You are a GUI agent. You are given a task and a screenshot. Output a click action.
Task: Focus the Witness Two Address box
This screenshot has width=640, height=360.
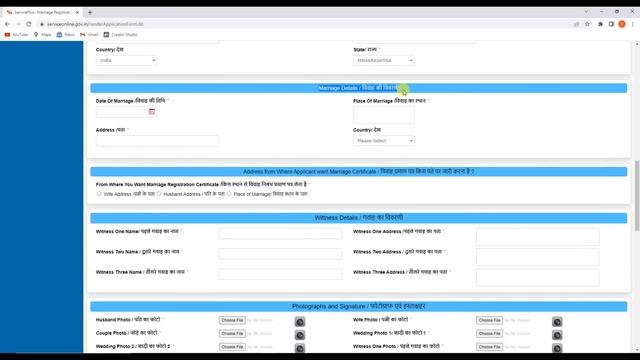tap(538, 257)
